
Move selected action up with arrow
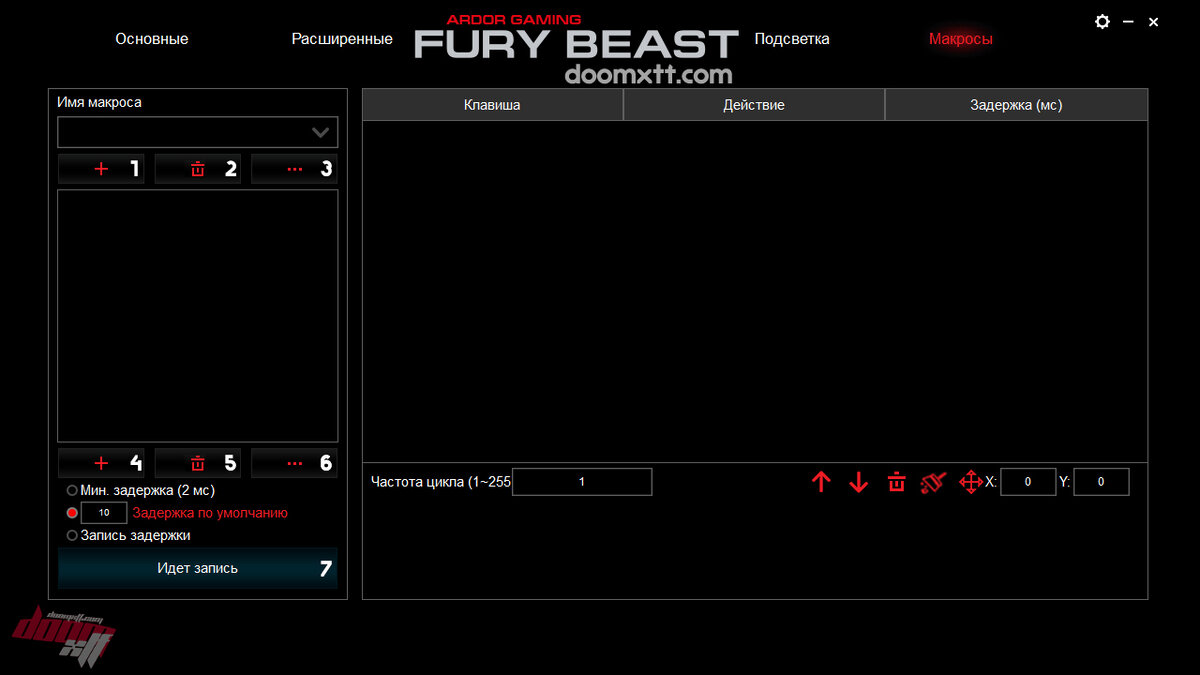tap(821, 482)
